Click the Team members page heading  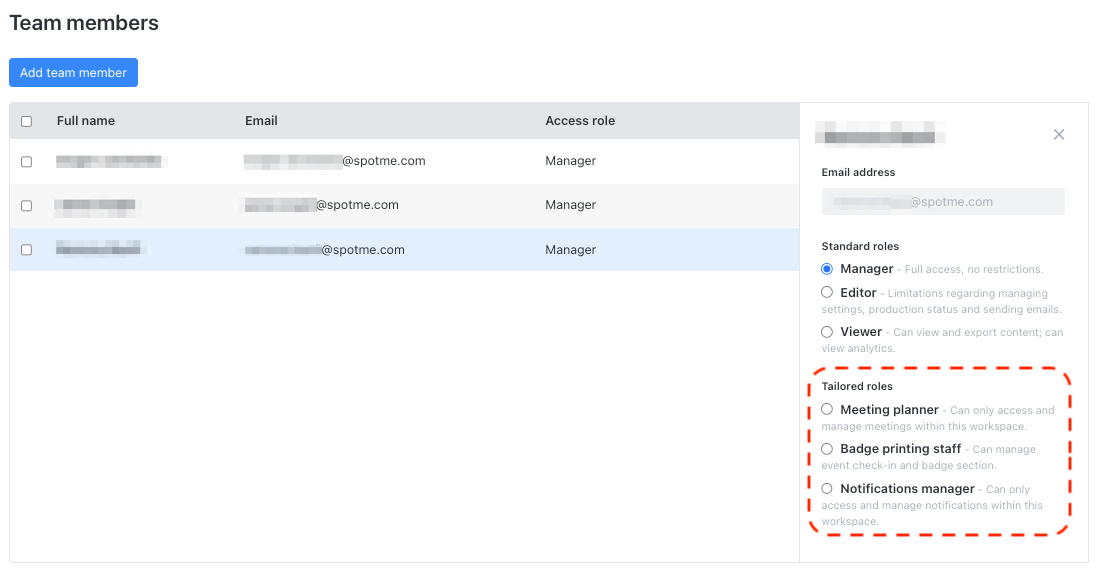click(84, 23)
